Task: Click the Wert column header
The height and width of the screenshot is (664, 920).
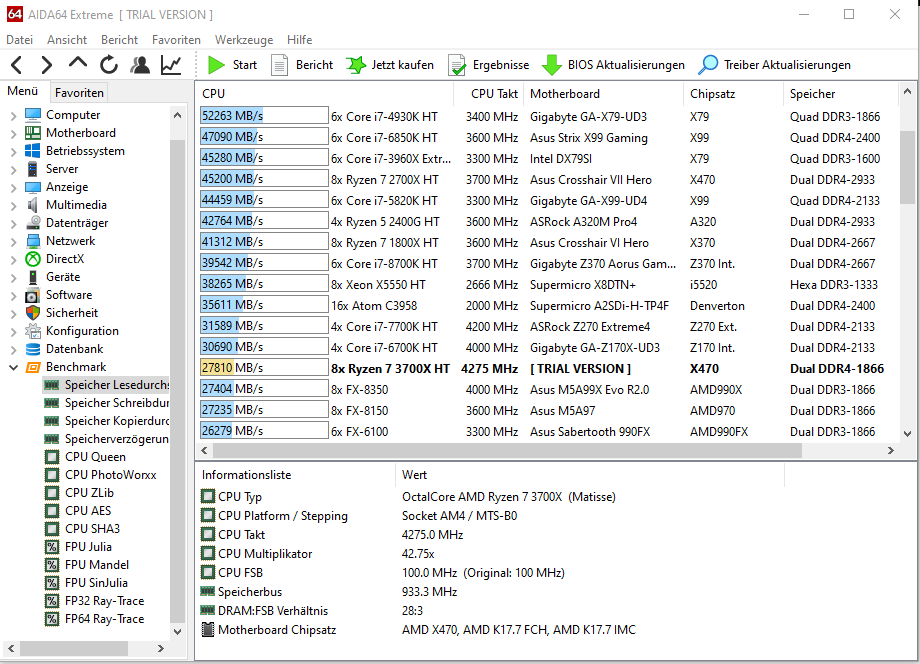Action: (590, 475)
